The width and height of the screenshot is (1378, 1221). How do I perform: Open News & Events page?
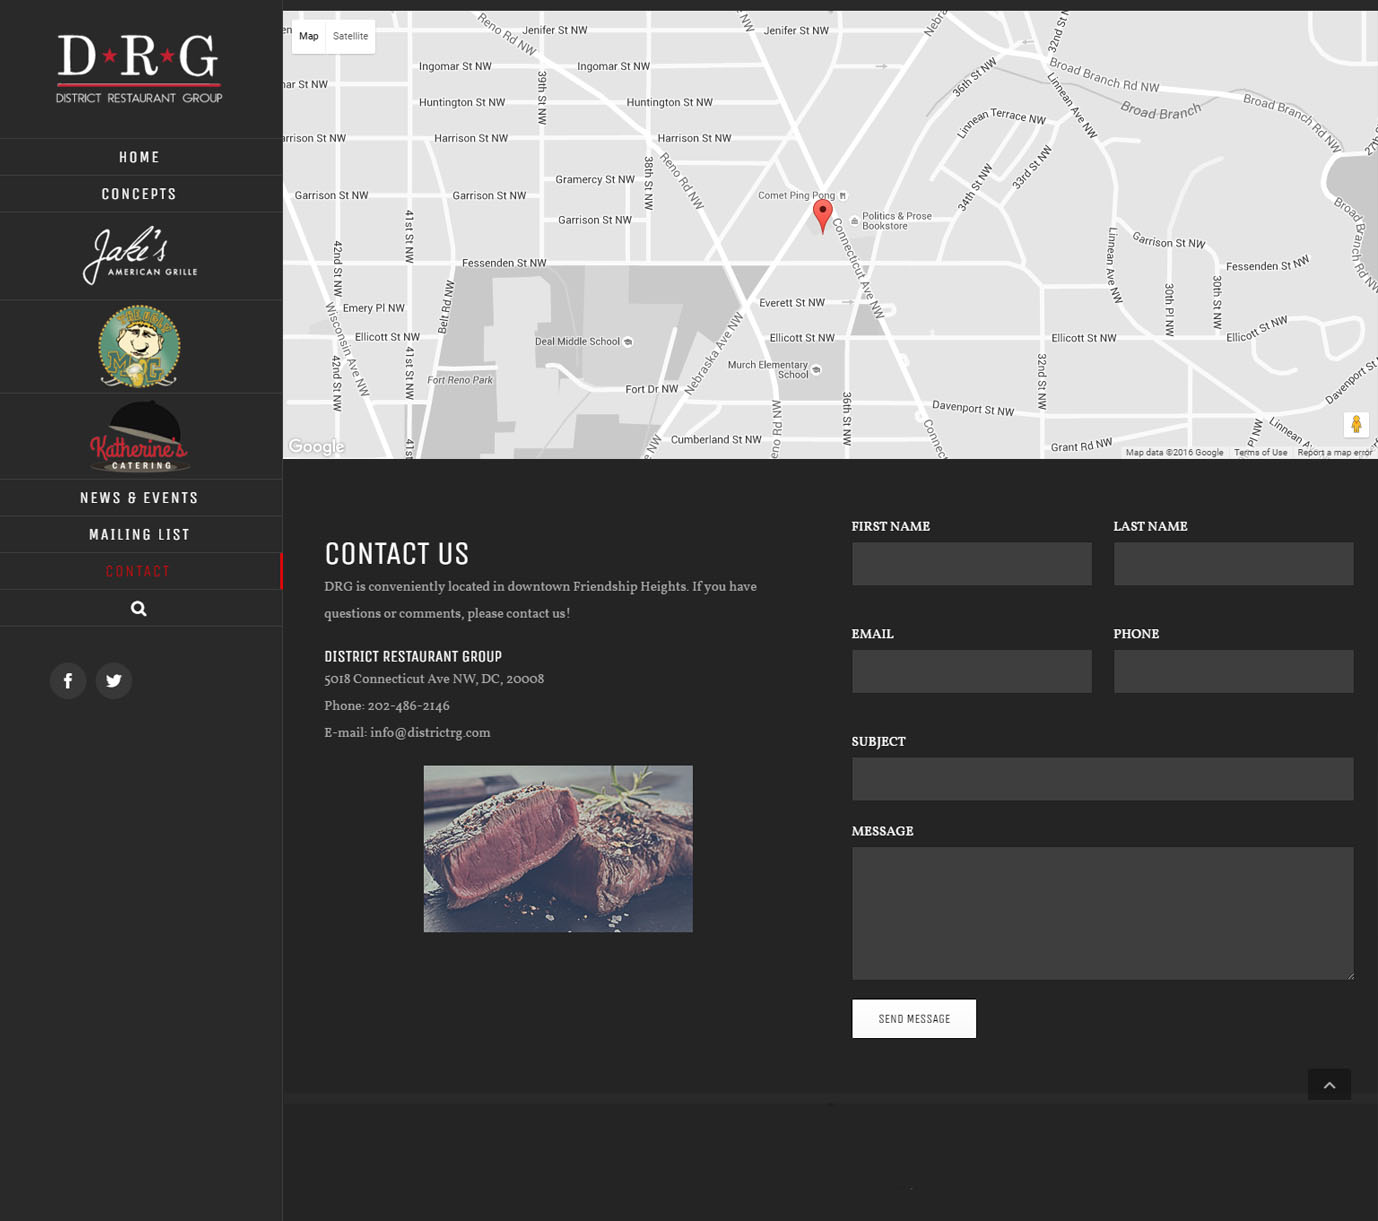click(x=139, y=498)
